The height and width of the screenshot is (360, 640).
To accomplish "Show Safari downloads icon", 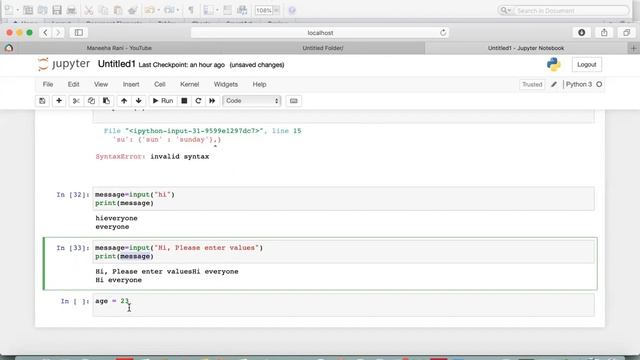I will tap(582, 33).
